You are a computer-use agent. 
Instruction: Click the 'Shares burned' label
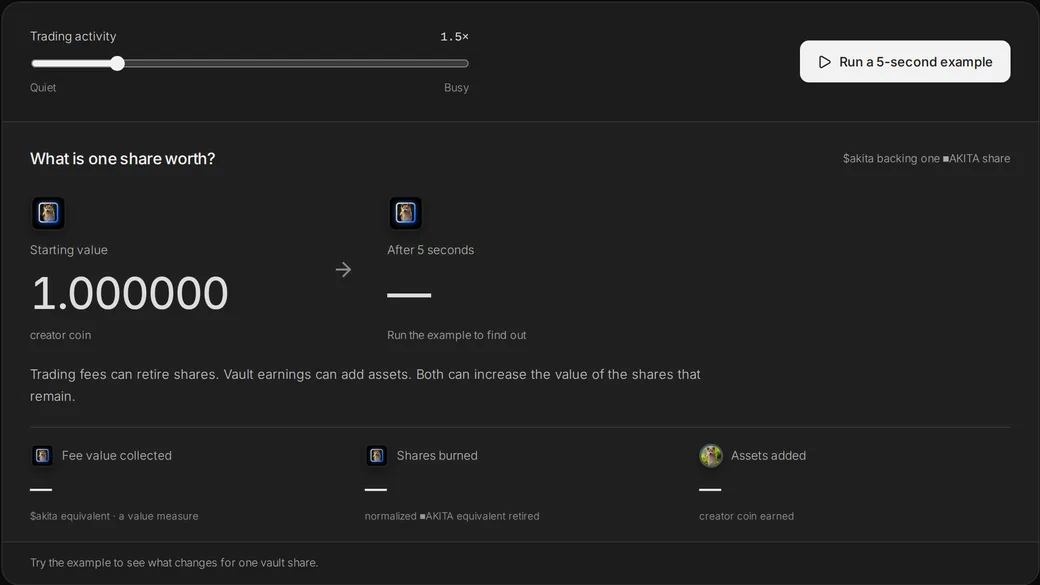437,456
